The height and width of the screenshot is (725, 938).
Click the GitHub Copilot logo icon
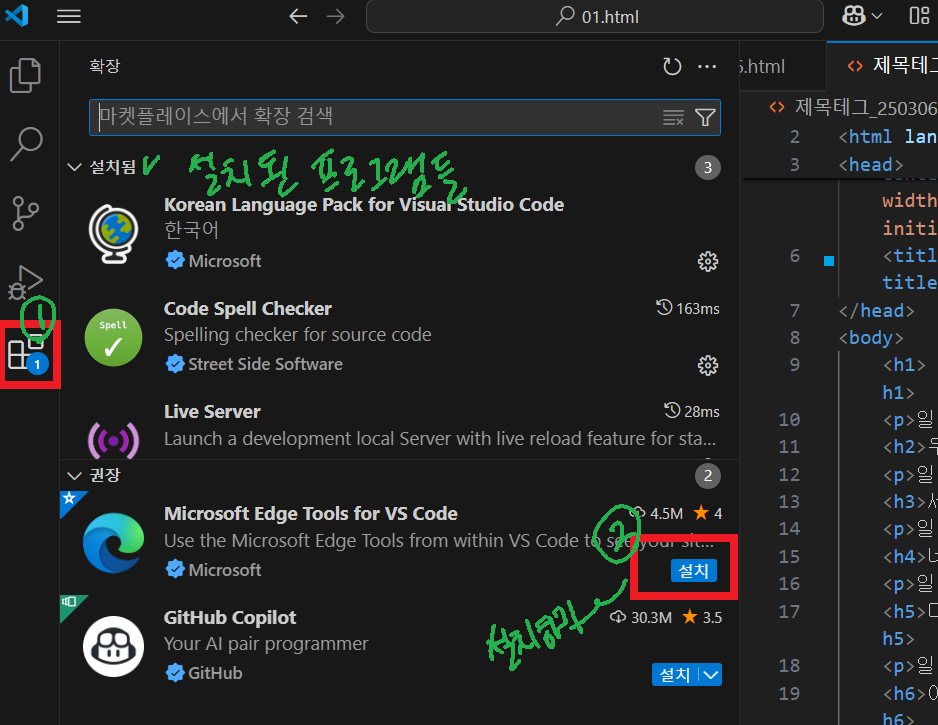point(114,647)
